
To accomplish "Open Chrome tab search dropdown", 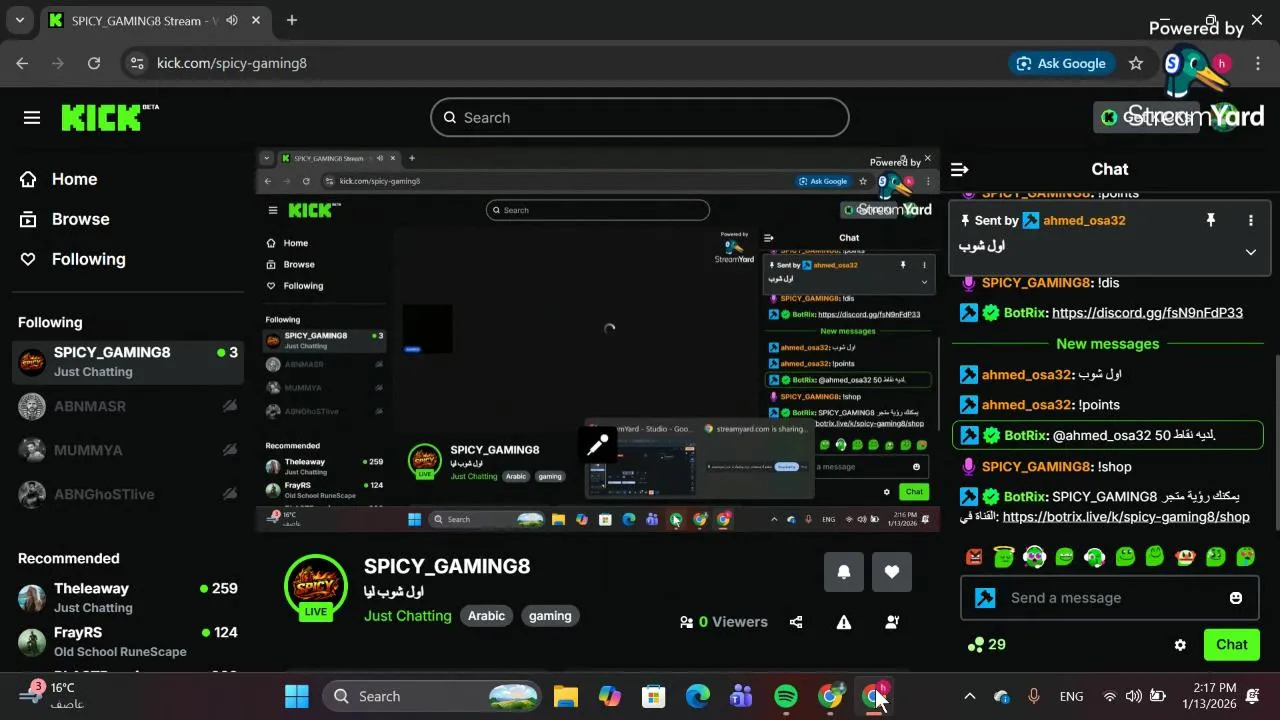I will point(19,20).
